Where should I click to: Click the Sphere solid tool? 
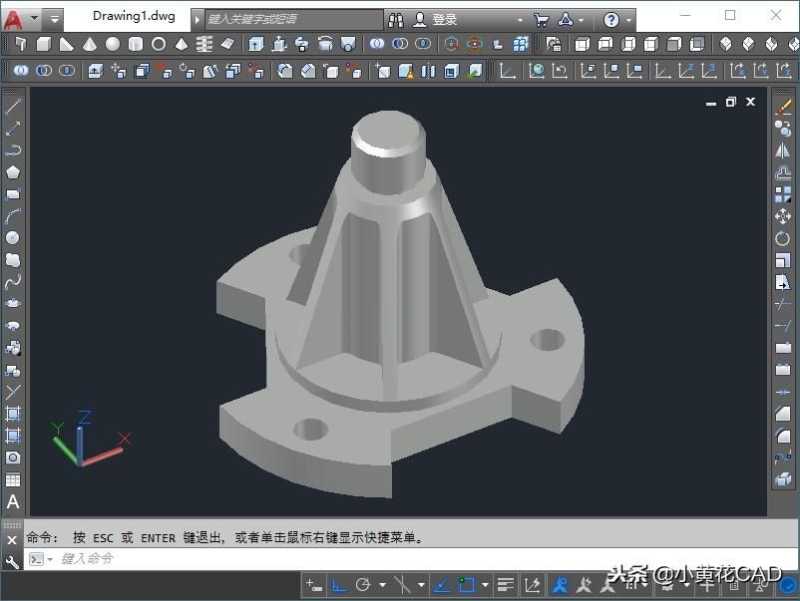[x=113, y=44]
